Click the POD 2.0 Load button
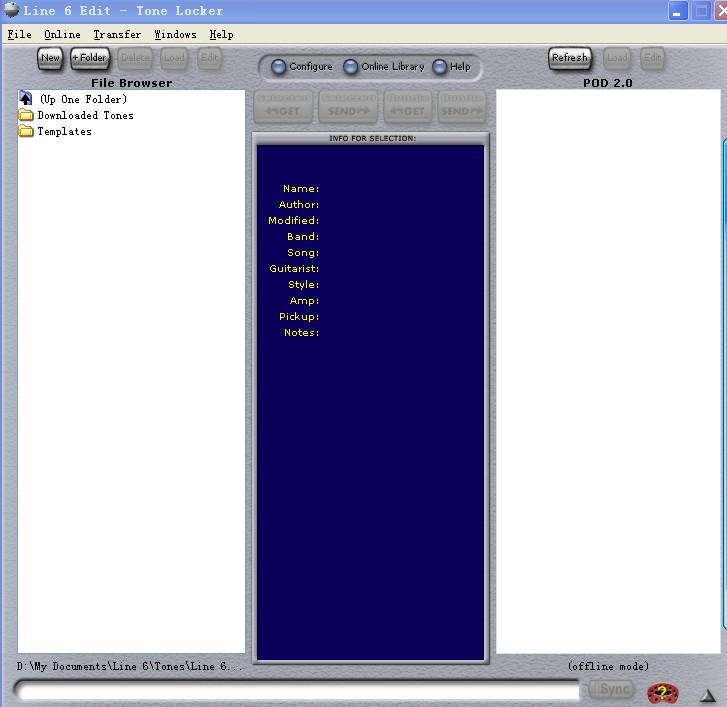Screen dimensions: 727x707 [617, 58]
